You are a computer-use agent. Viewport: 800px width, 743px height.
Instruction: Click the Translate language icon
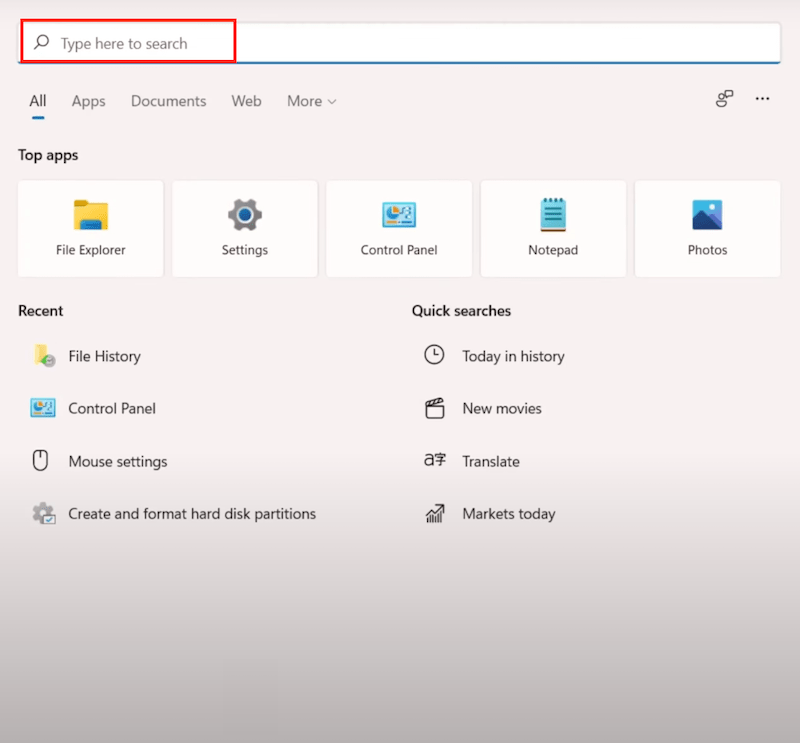click(435, 460)
